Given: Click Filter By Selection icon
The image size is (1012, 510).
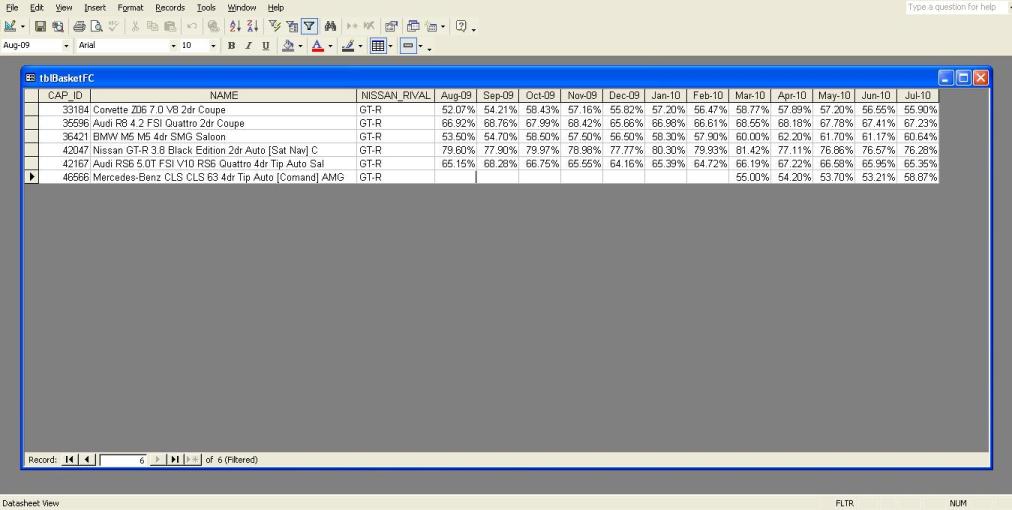Looking at the screenshot, I should tap(274, 26).
